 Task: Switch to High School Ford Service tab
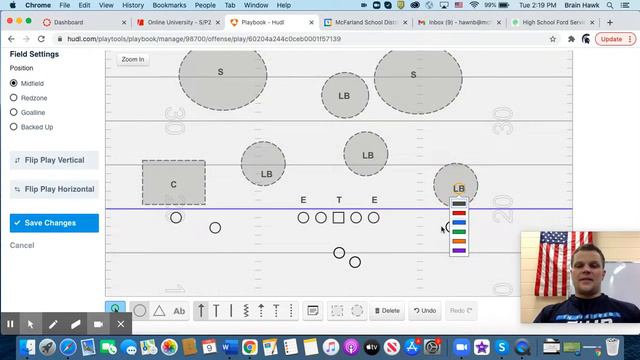pyautogui.click(x=553, y=22)
